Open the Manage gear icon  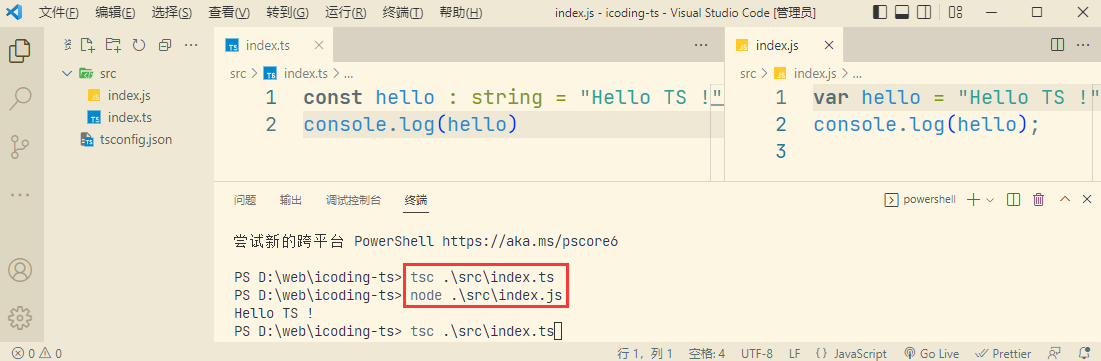click(x=20, y=318)
